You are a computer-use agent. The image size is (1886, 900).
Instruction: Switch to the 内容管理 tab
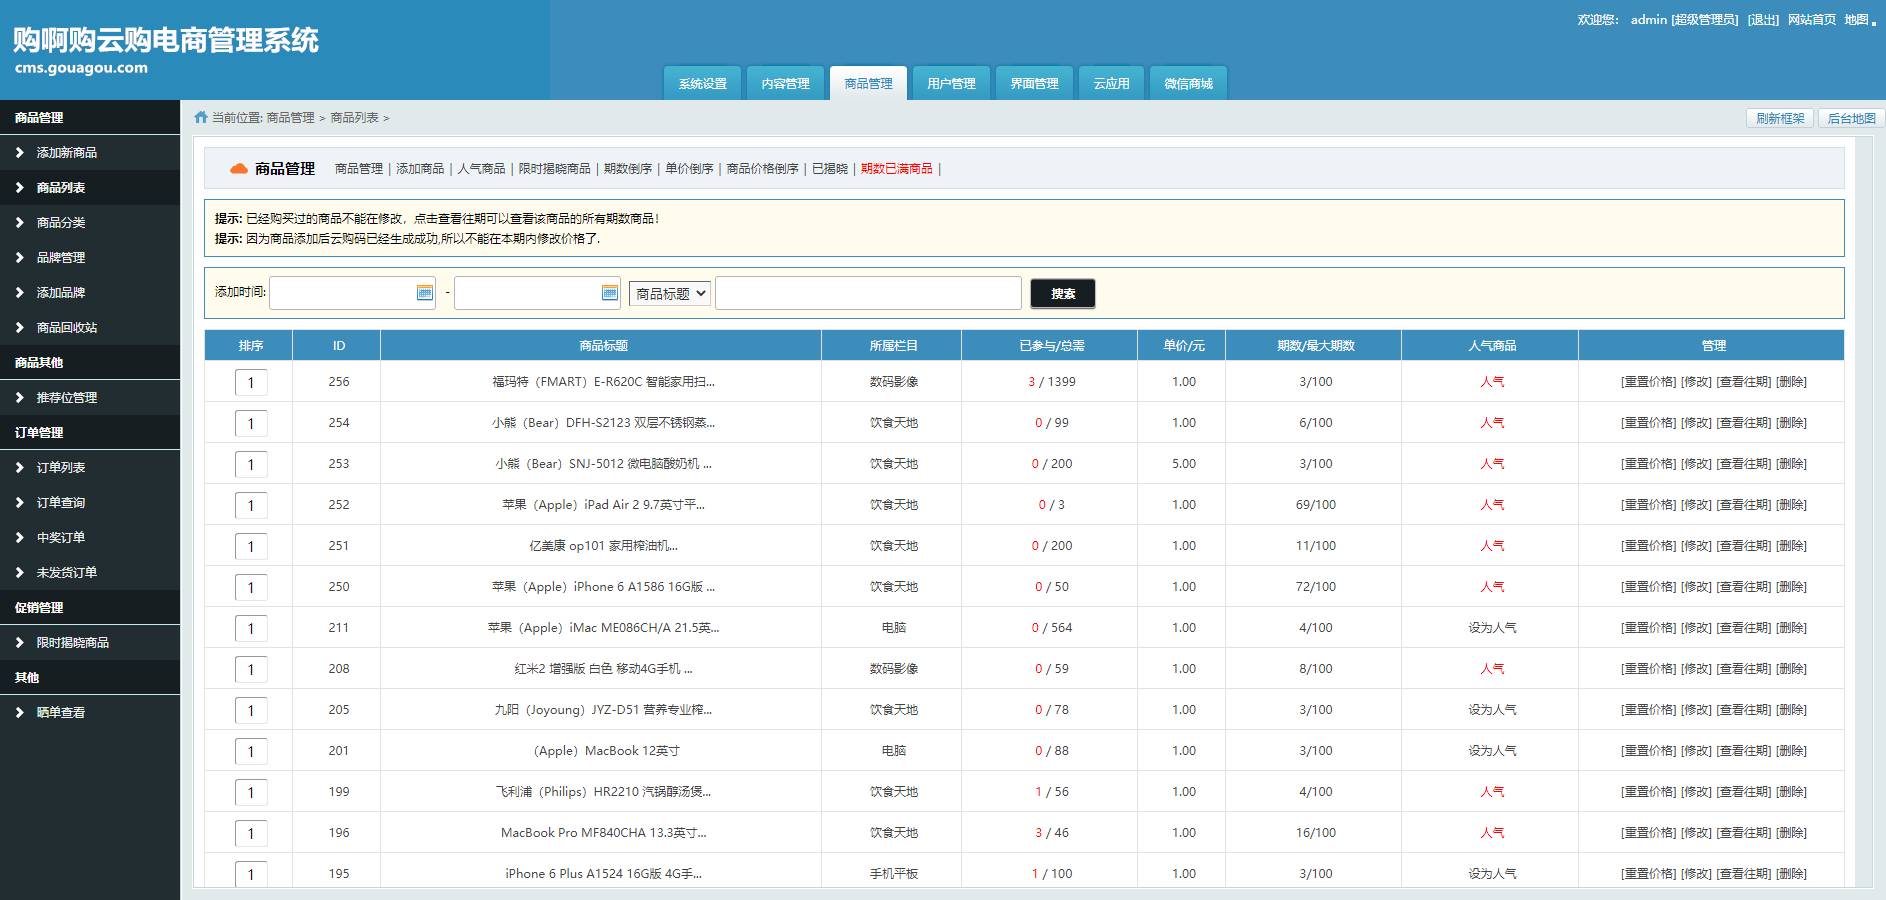786,84
